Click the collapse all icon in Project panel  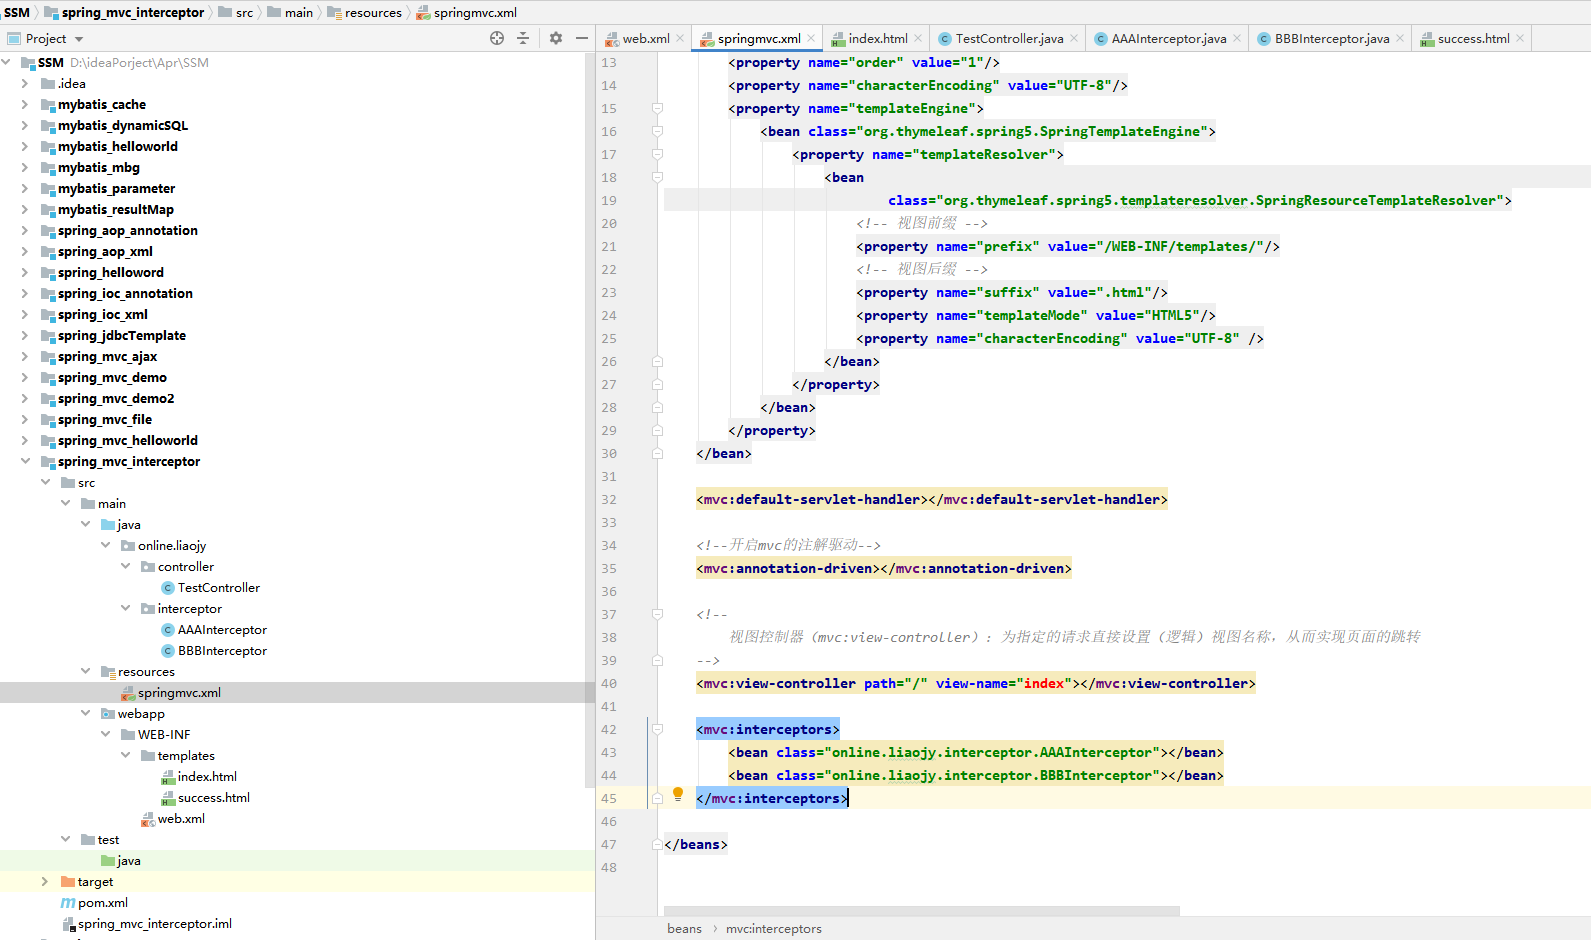[522, 38]
